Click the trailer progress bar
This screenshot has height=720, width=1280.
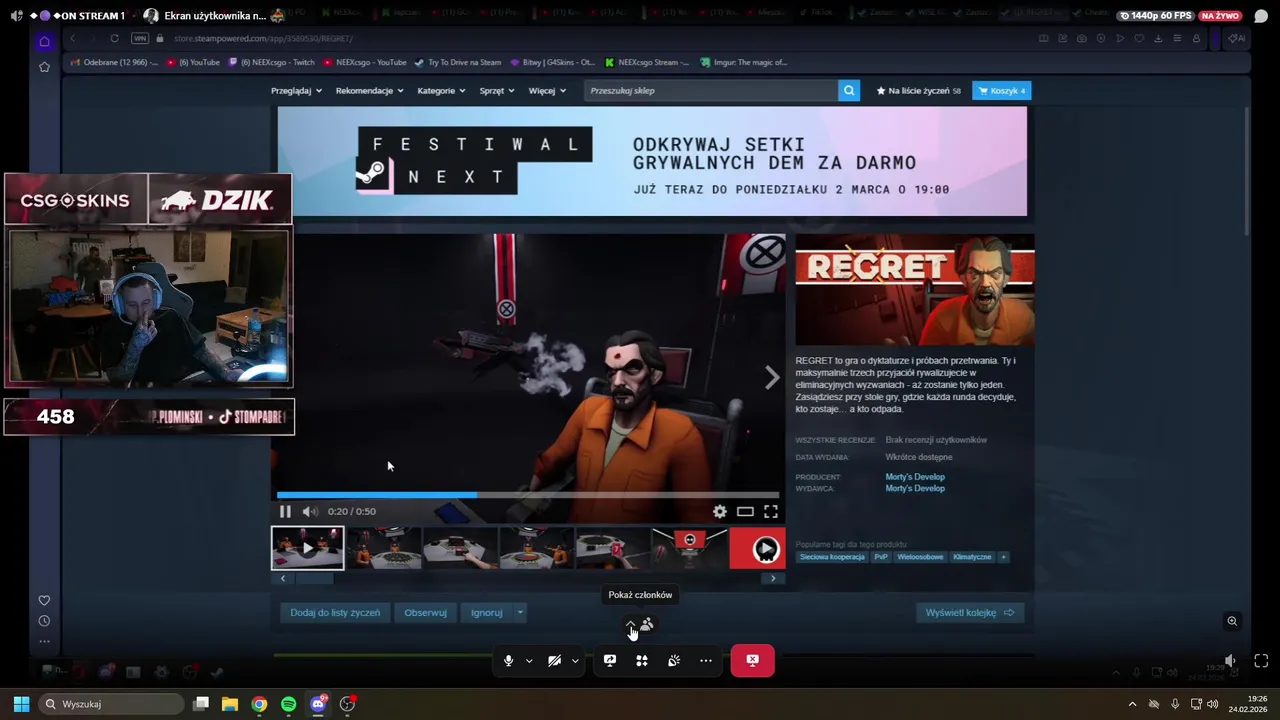click(528, 495)
